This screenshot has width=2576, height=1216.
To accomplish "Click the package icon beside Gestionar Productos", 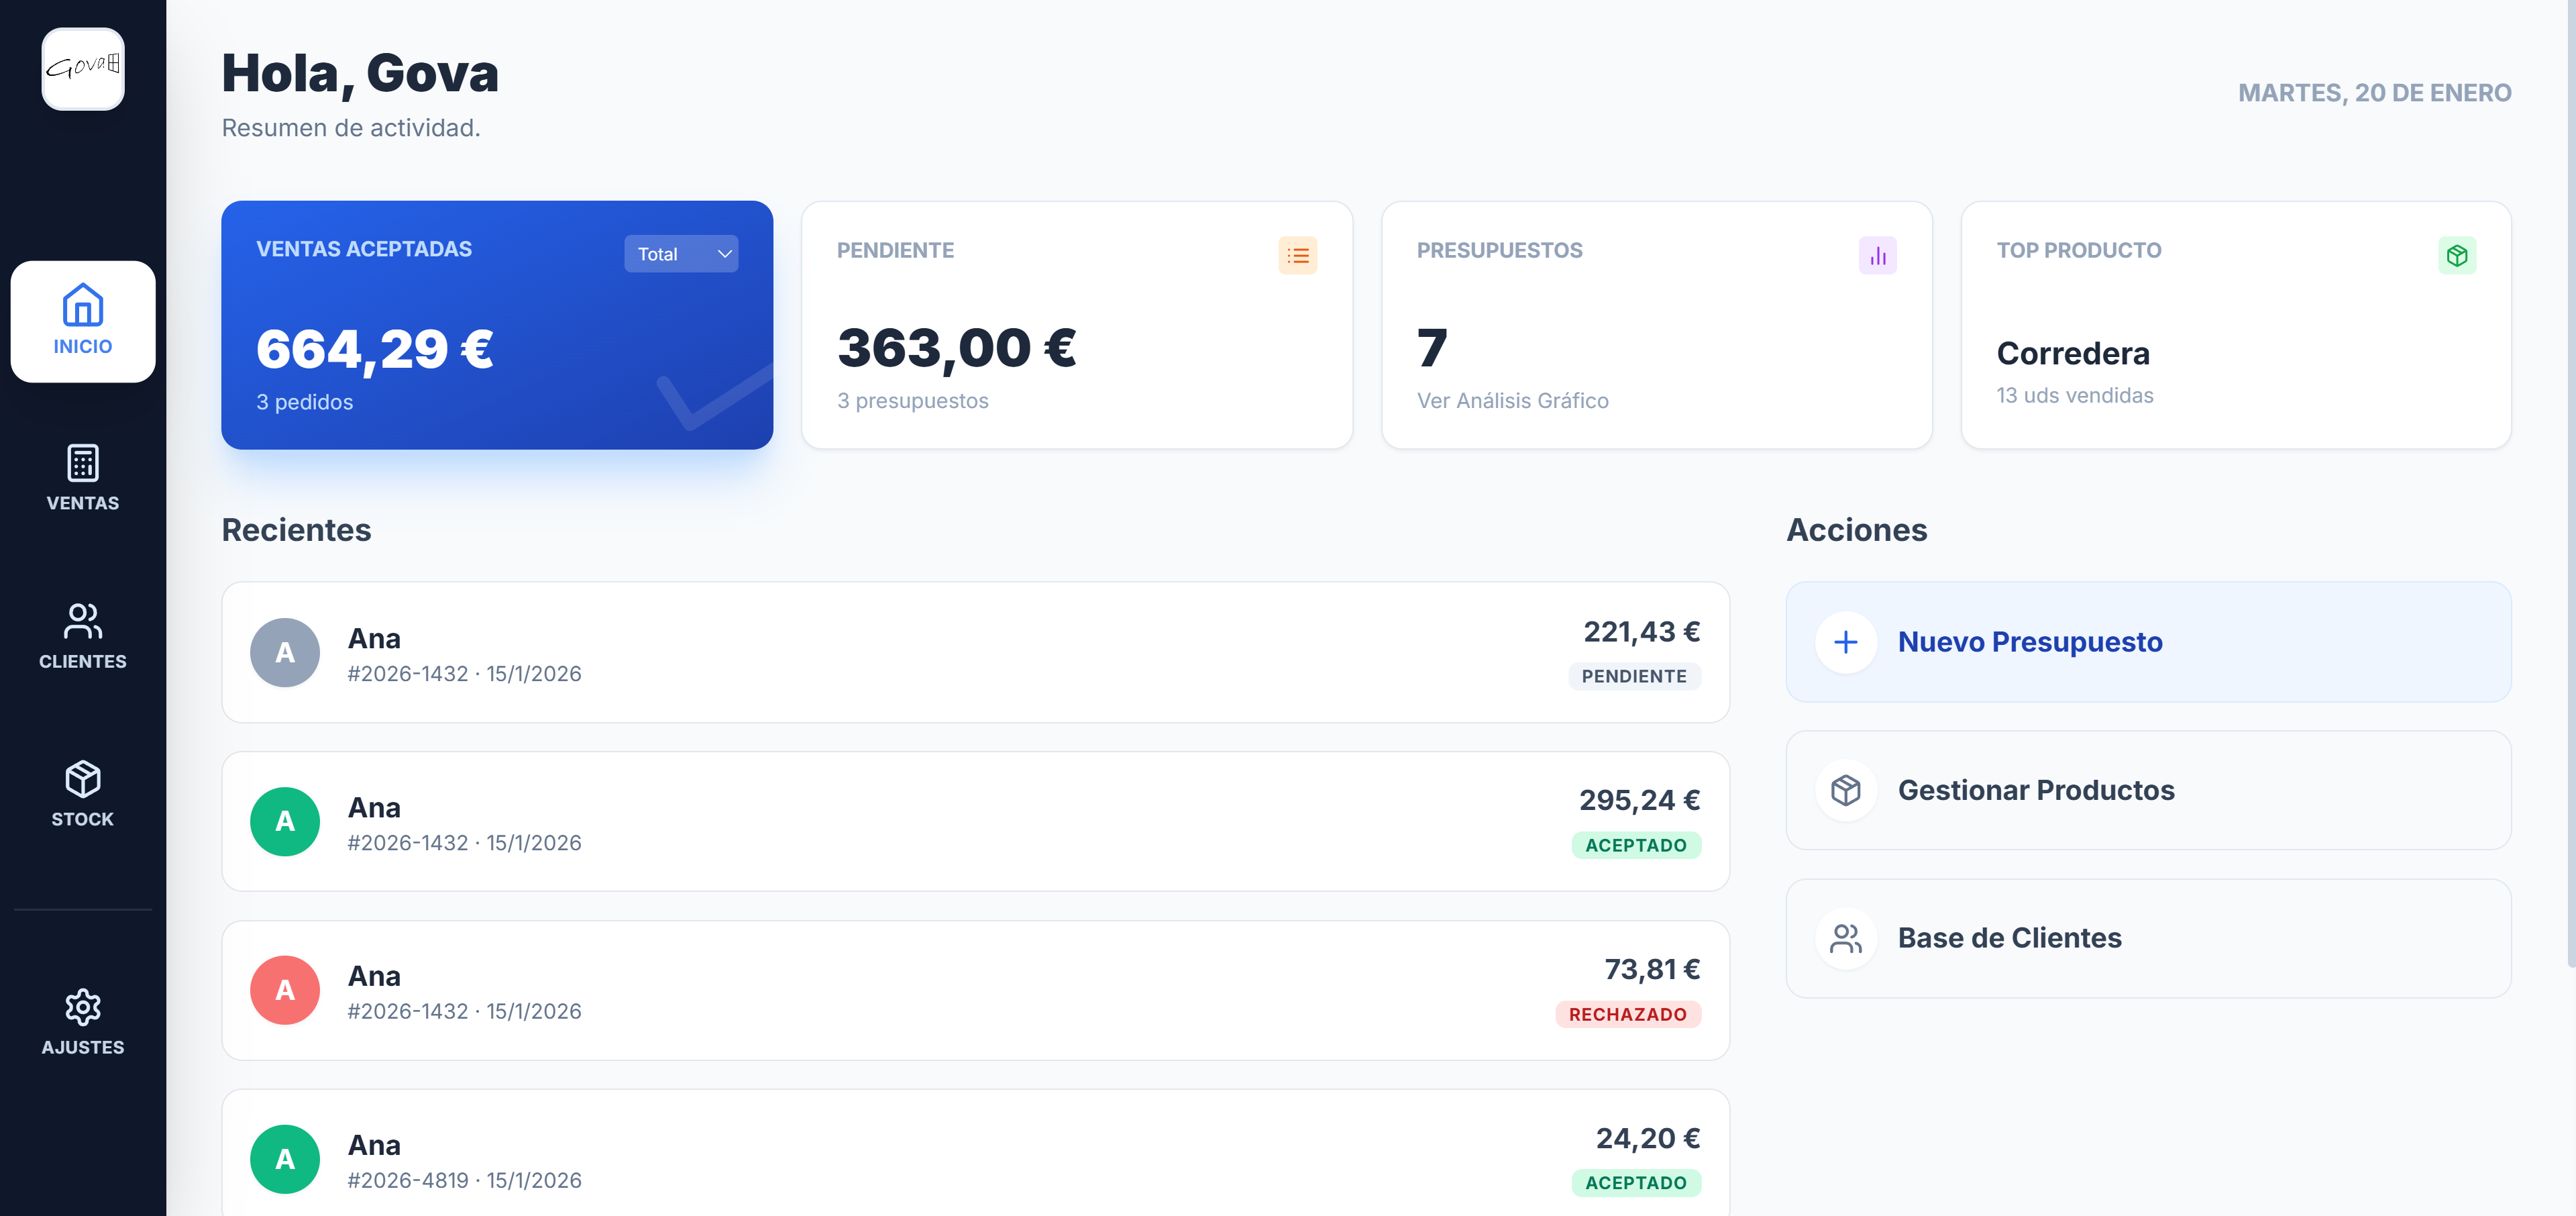I will pyautogui.click(x=1845, y=790).
